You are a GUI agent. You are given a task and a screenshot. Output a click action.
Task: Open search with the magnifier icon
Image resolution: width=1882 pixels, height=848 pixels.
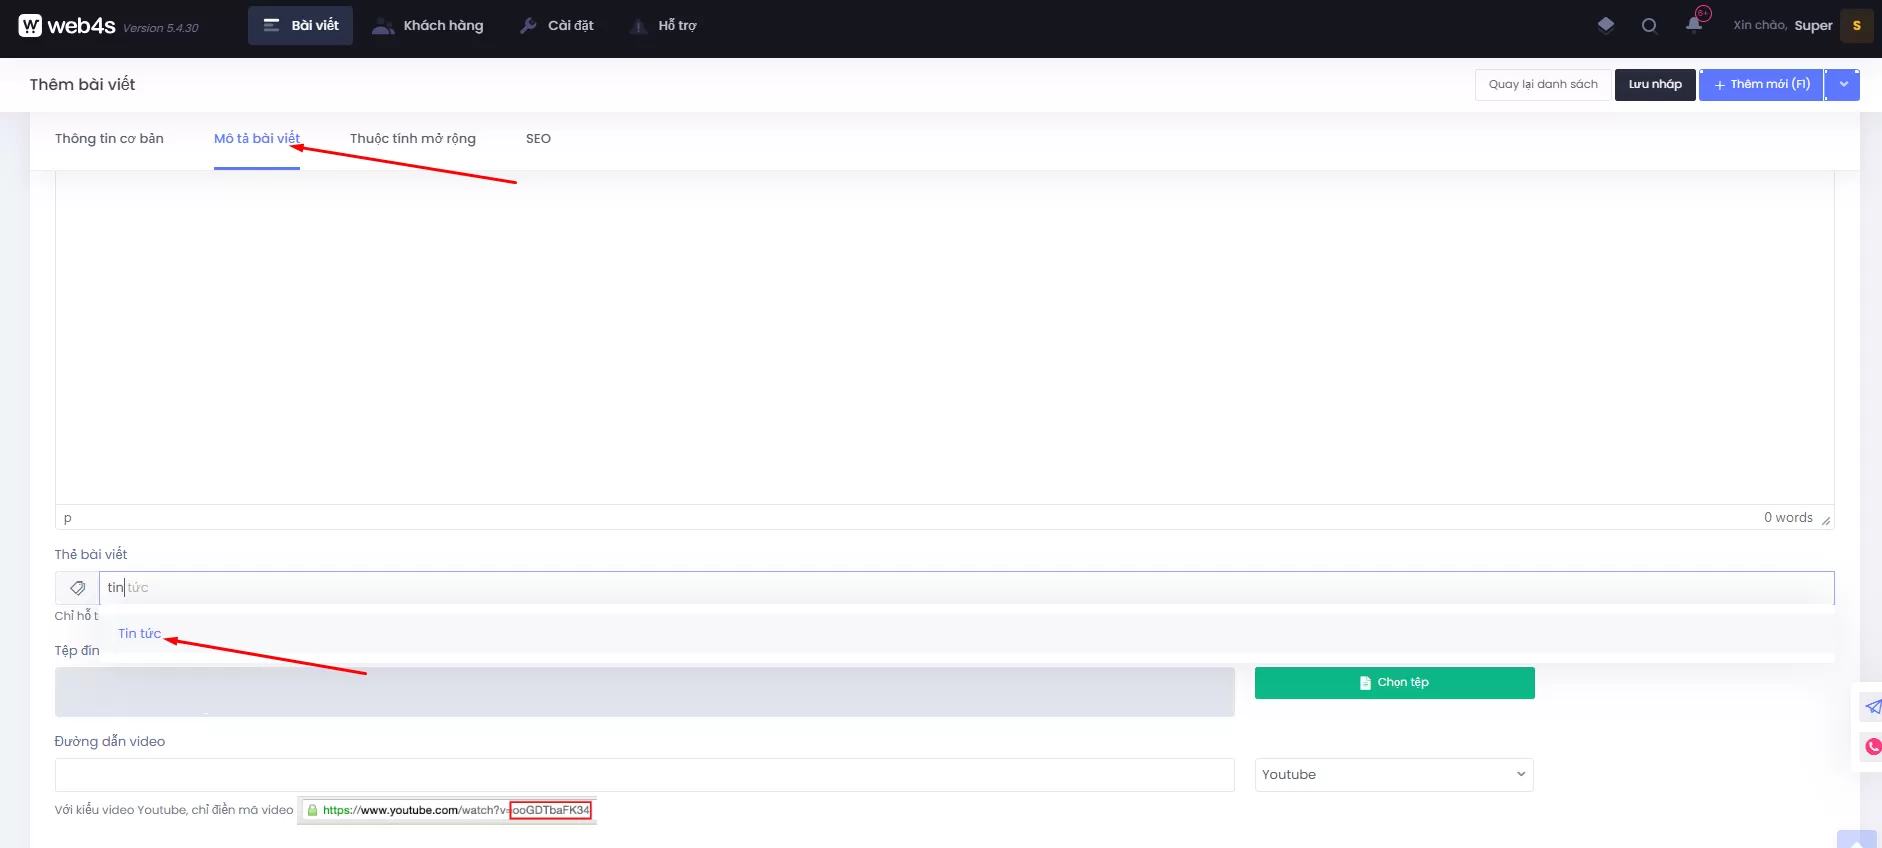tap(1649, 26)
